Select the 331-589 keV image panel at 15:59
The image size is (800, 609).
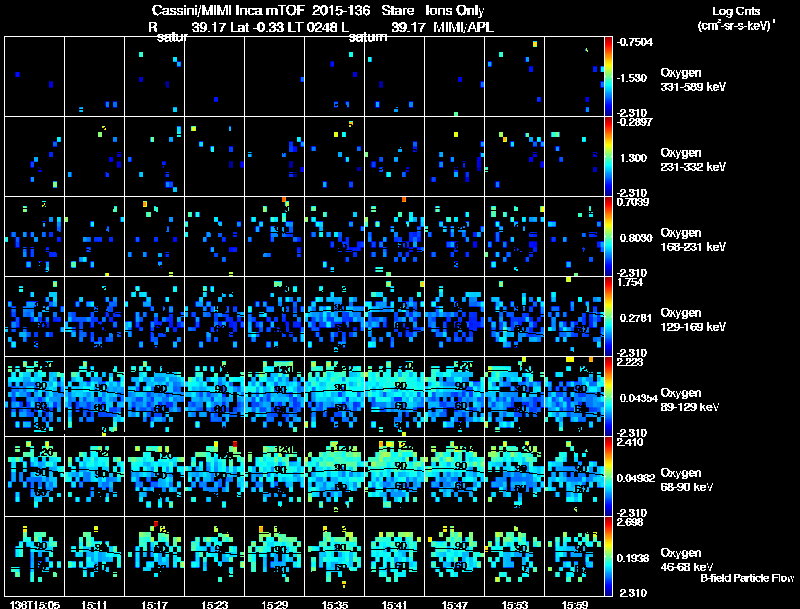tap(574, 77)
